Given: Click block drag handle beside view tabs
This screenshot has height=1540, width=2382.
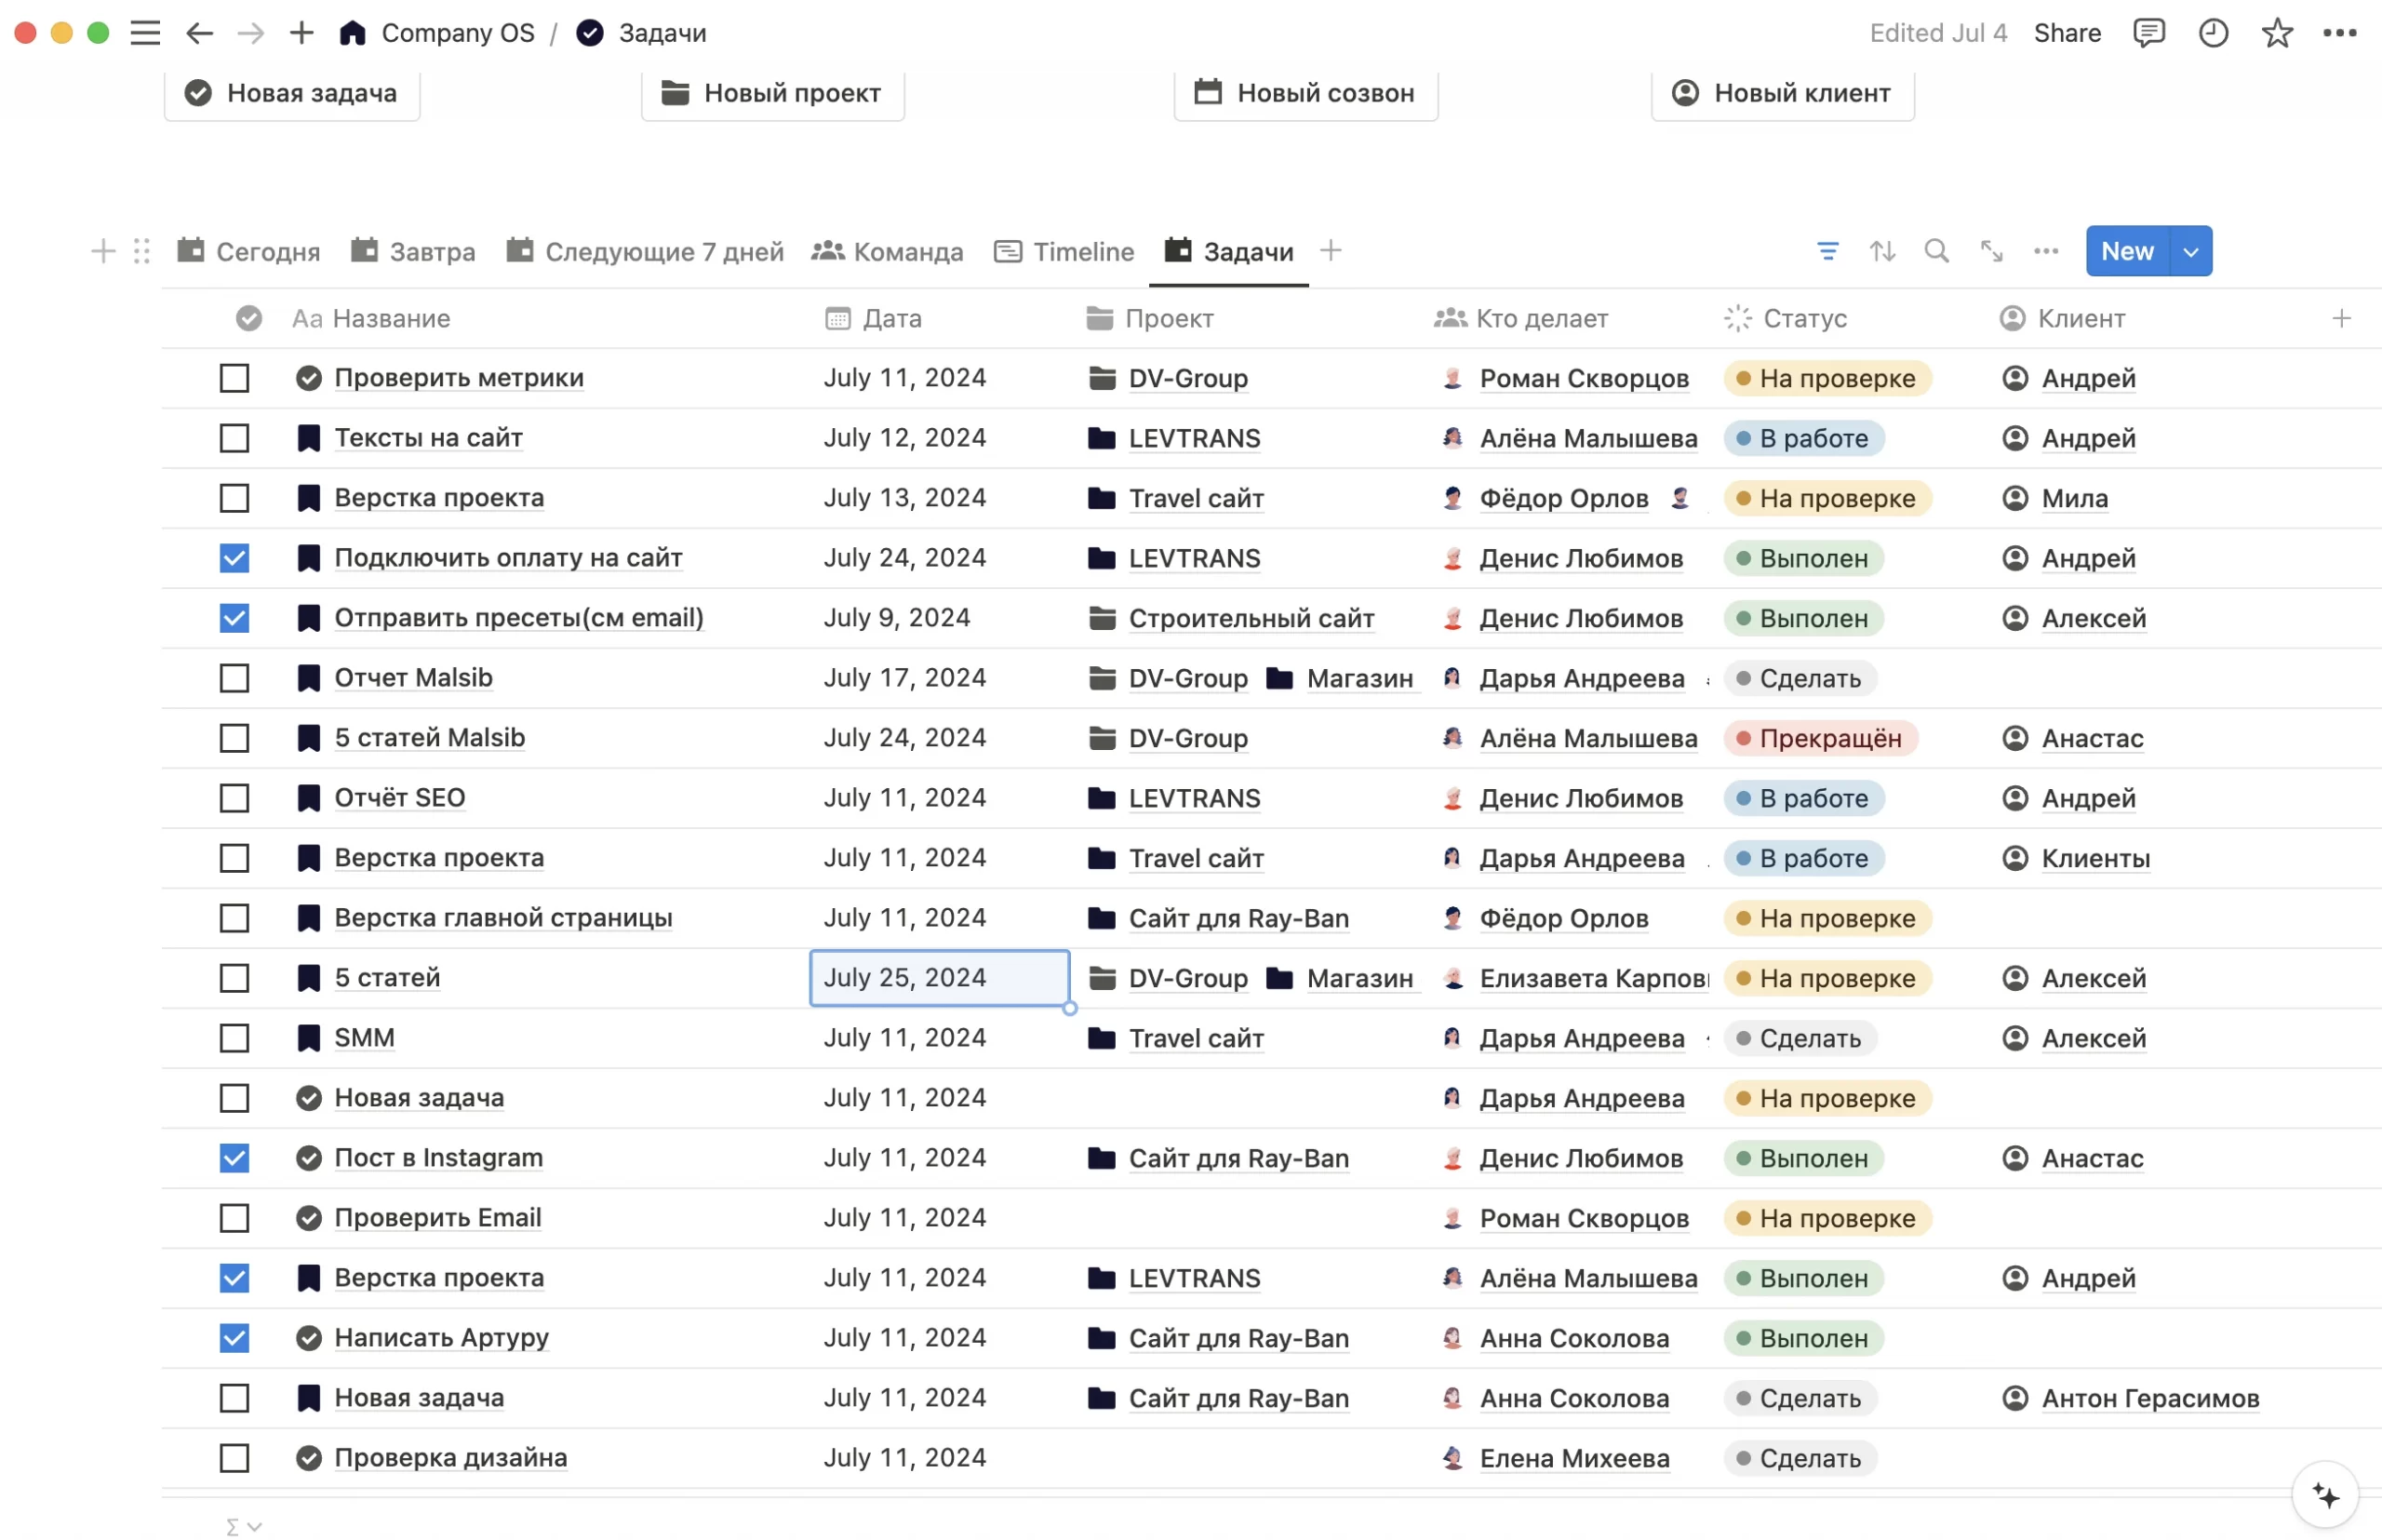Looking at the screenshot, I should coord(141,251).
